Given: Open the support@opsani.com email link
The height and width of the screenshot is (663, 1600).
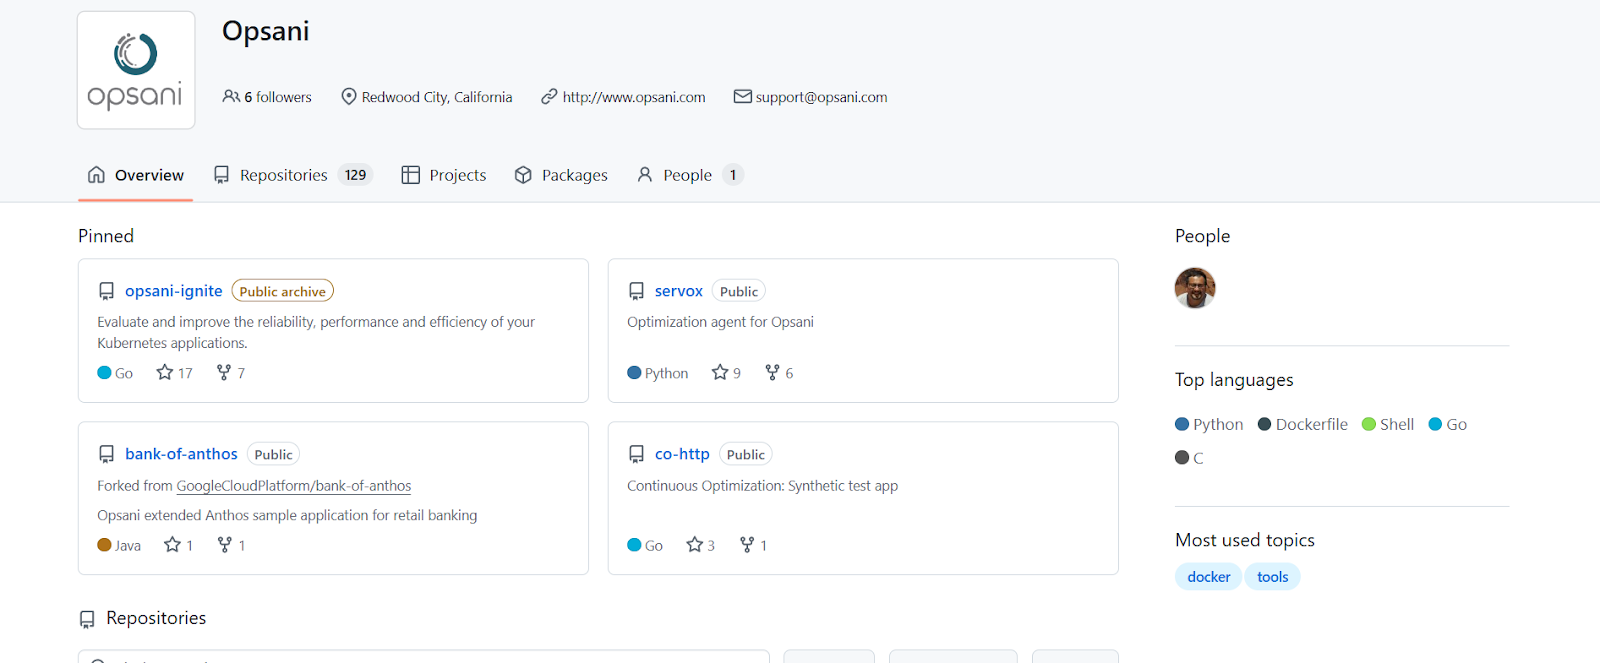Looking at the screenshot, I should 821,97.
